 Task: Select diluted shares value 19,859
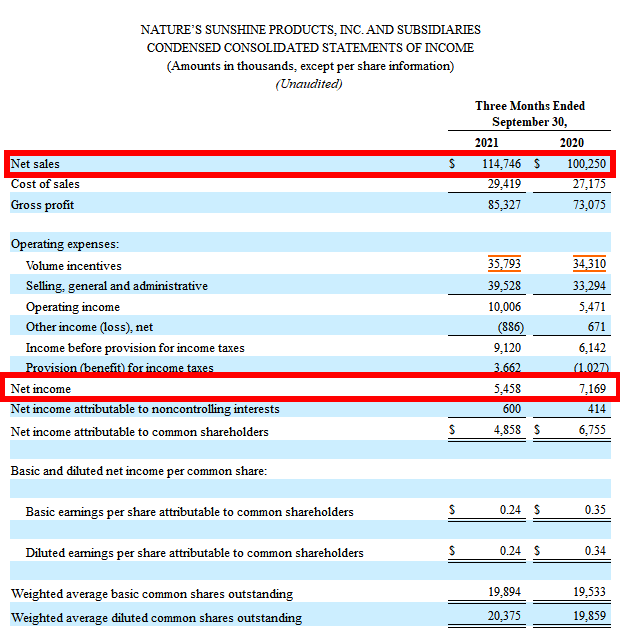(589, 616)
